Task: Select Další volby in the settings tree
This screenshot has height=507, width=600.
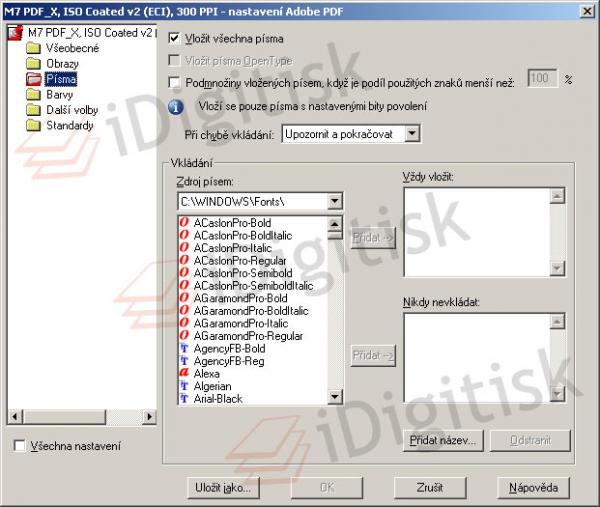Action: pyautogui.click(x=72, y=110)
